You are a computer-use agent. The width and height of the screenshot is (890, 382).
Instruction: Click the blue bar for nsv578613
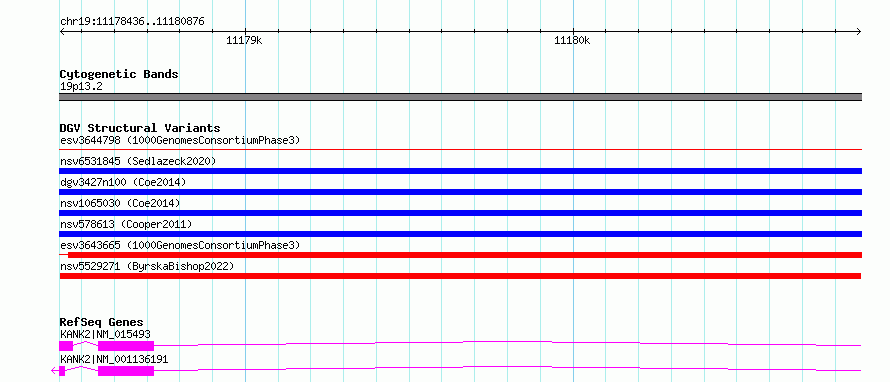pos(460,234)
